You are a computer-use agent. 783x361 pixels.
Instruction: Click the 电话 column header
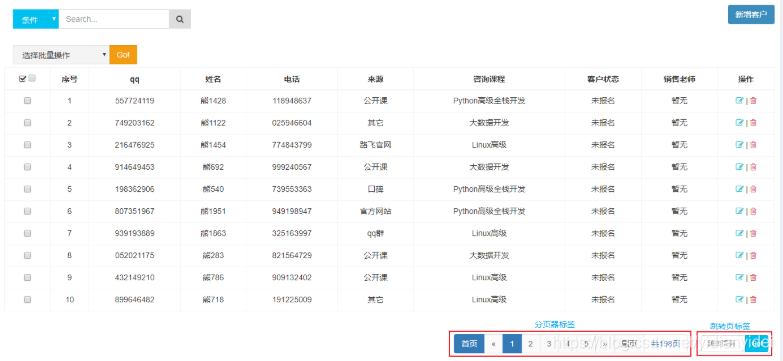(x=292, y=79)
